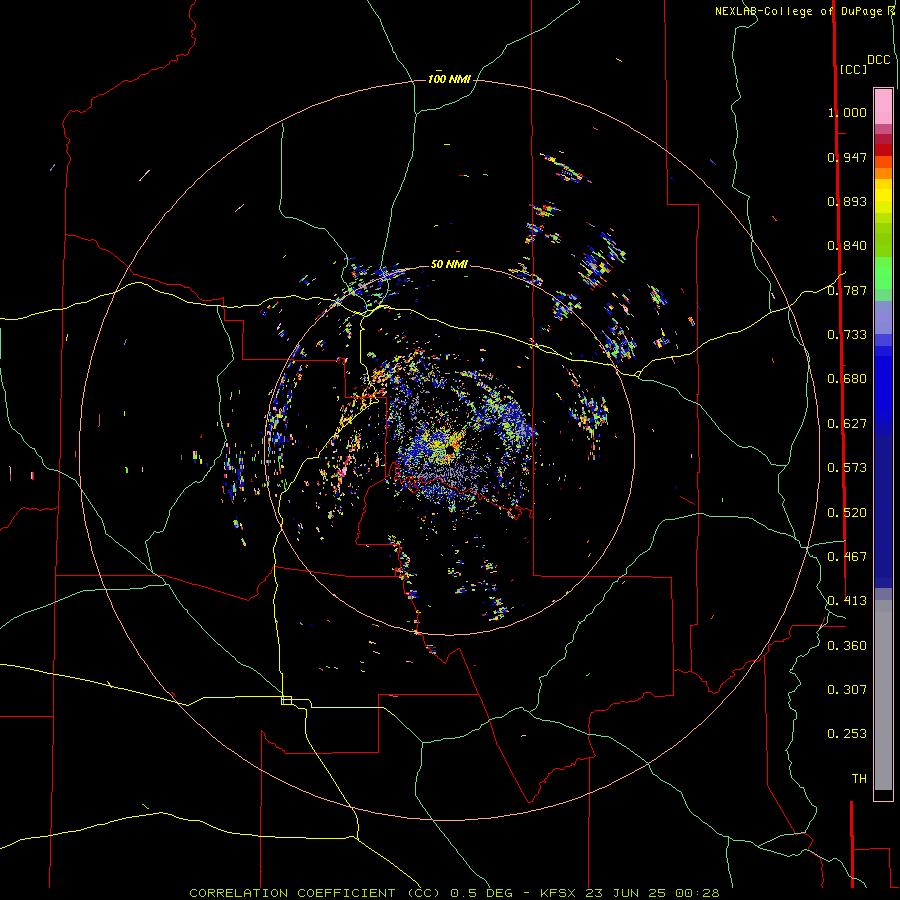Click the 0.947 scale value
Viewport: 900px width, 900px height.
847,157
